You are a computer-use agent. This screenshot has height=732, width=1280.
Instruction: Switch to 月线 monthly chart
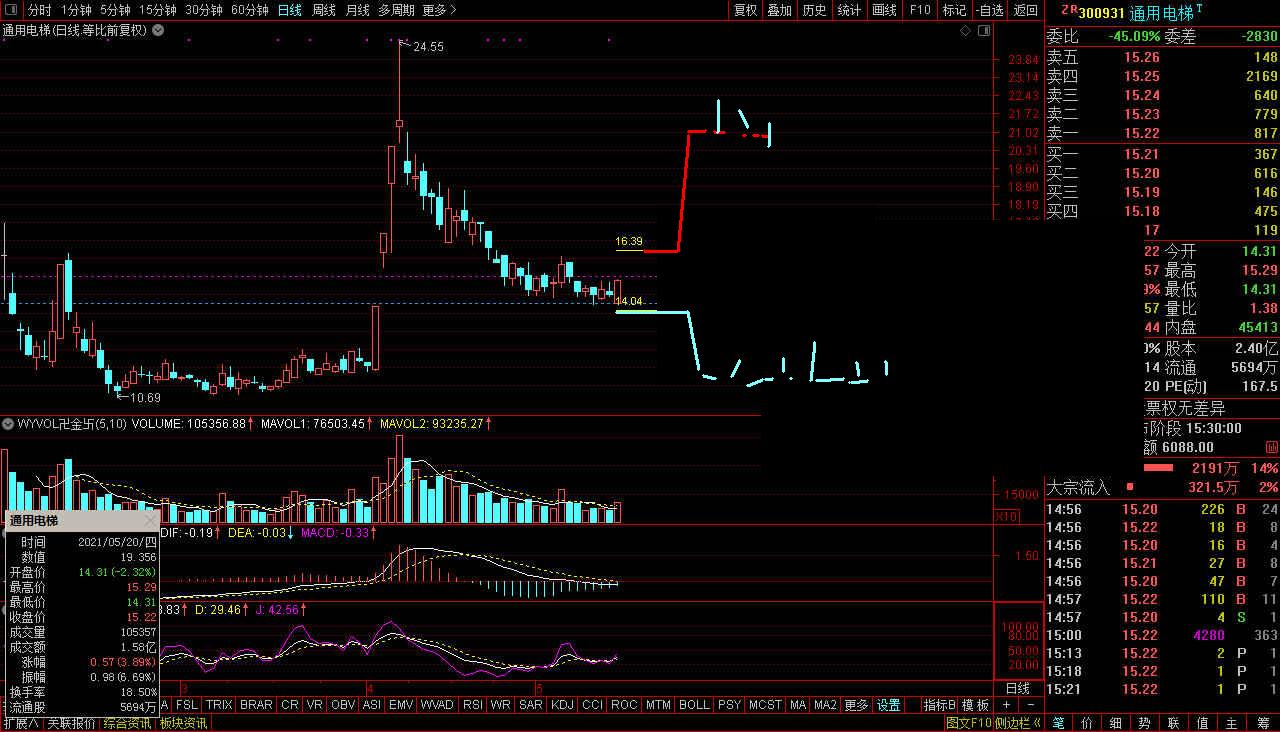coord(357,10)
